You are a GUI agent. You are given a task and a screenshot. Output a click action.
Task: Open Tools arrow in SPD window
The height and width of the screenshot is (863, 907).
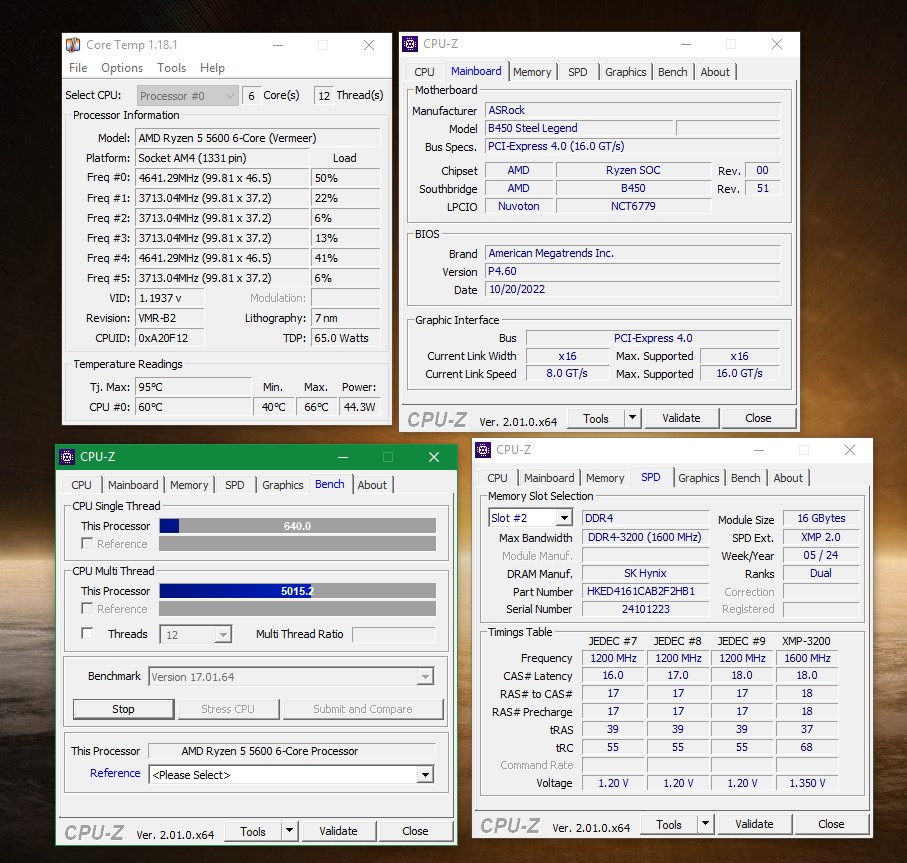click(705, 824)
